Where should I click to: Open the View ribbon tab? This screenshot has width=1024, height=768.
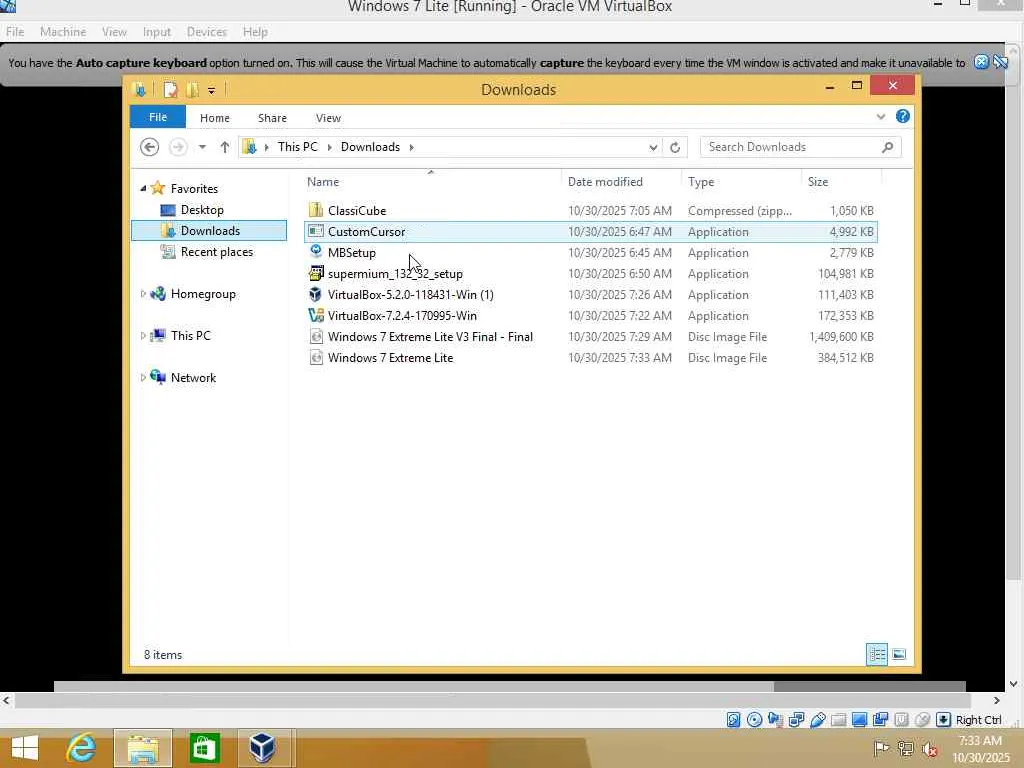pyautogui.click(x=328, y=118)
